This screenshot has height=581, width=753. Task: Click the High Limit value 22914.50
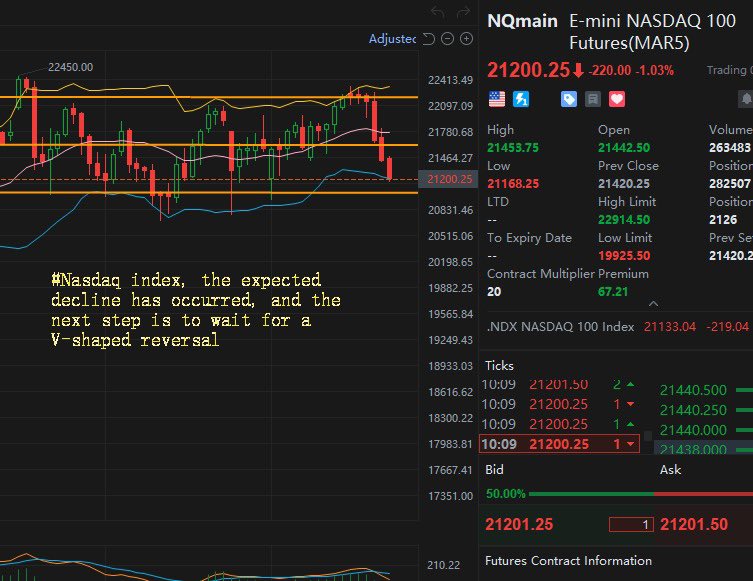624,220
